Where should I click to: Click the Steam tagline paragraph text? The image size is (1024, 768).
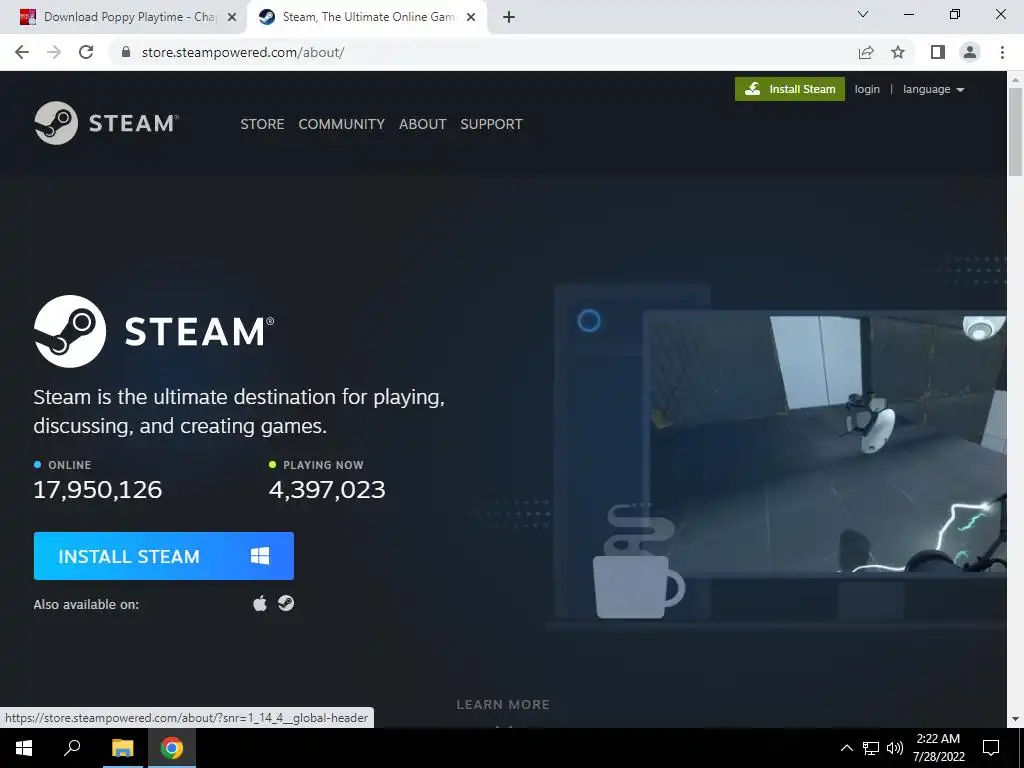239,411
